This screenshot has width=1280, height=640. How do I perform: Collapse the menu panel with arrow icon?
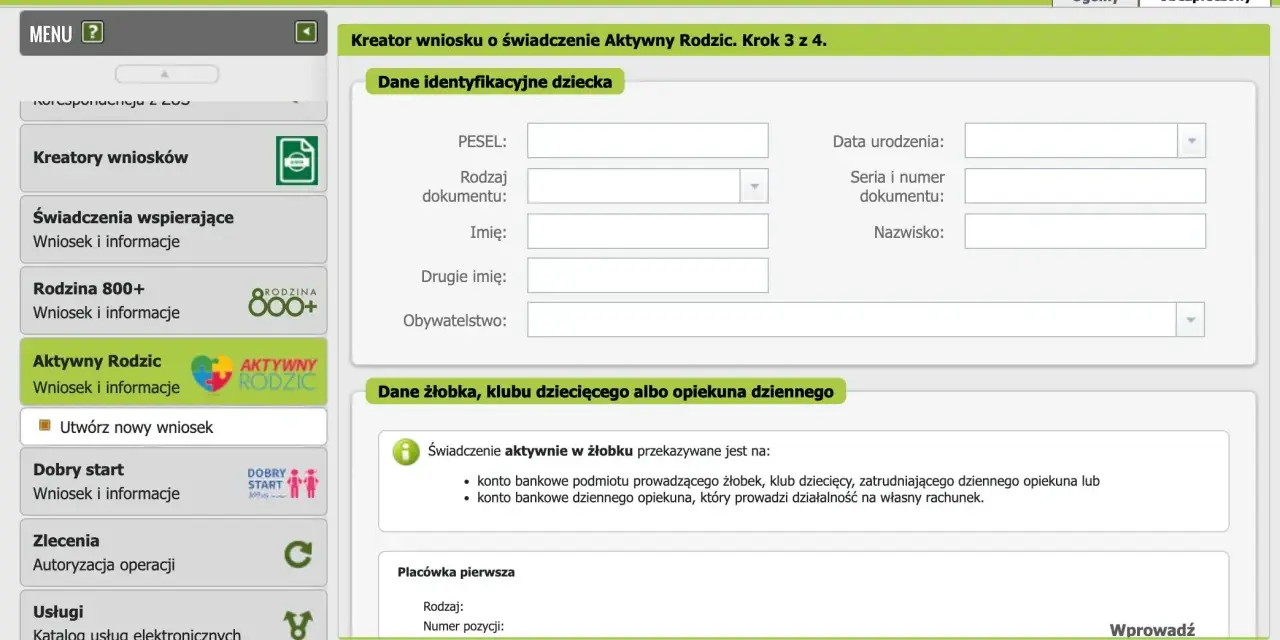pos(305,33)
